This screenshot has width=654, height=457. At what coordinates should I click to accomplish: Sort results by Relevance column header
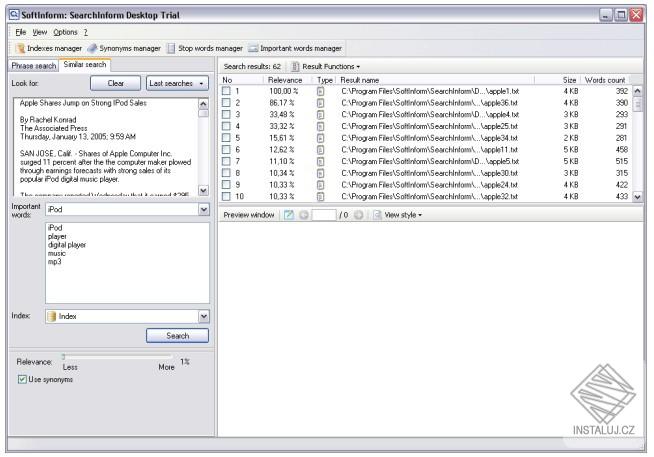(x=285, y=80)
